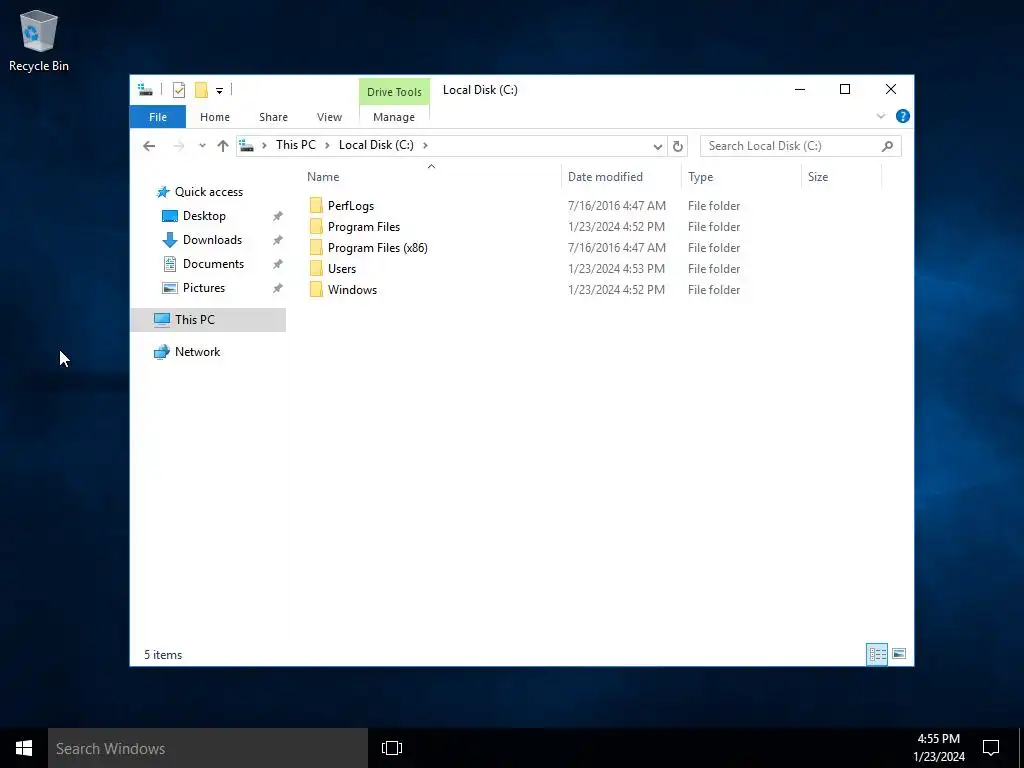The image size is (1024, 768).
Task: Select the Program Files (x86) folder
Action: 377,248
